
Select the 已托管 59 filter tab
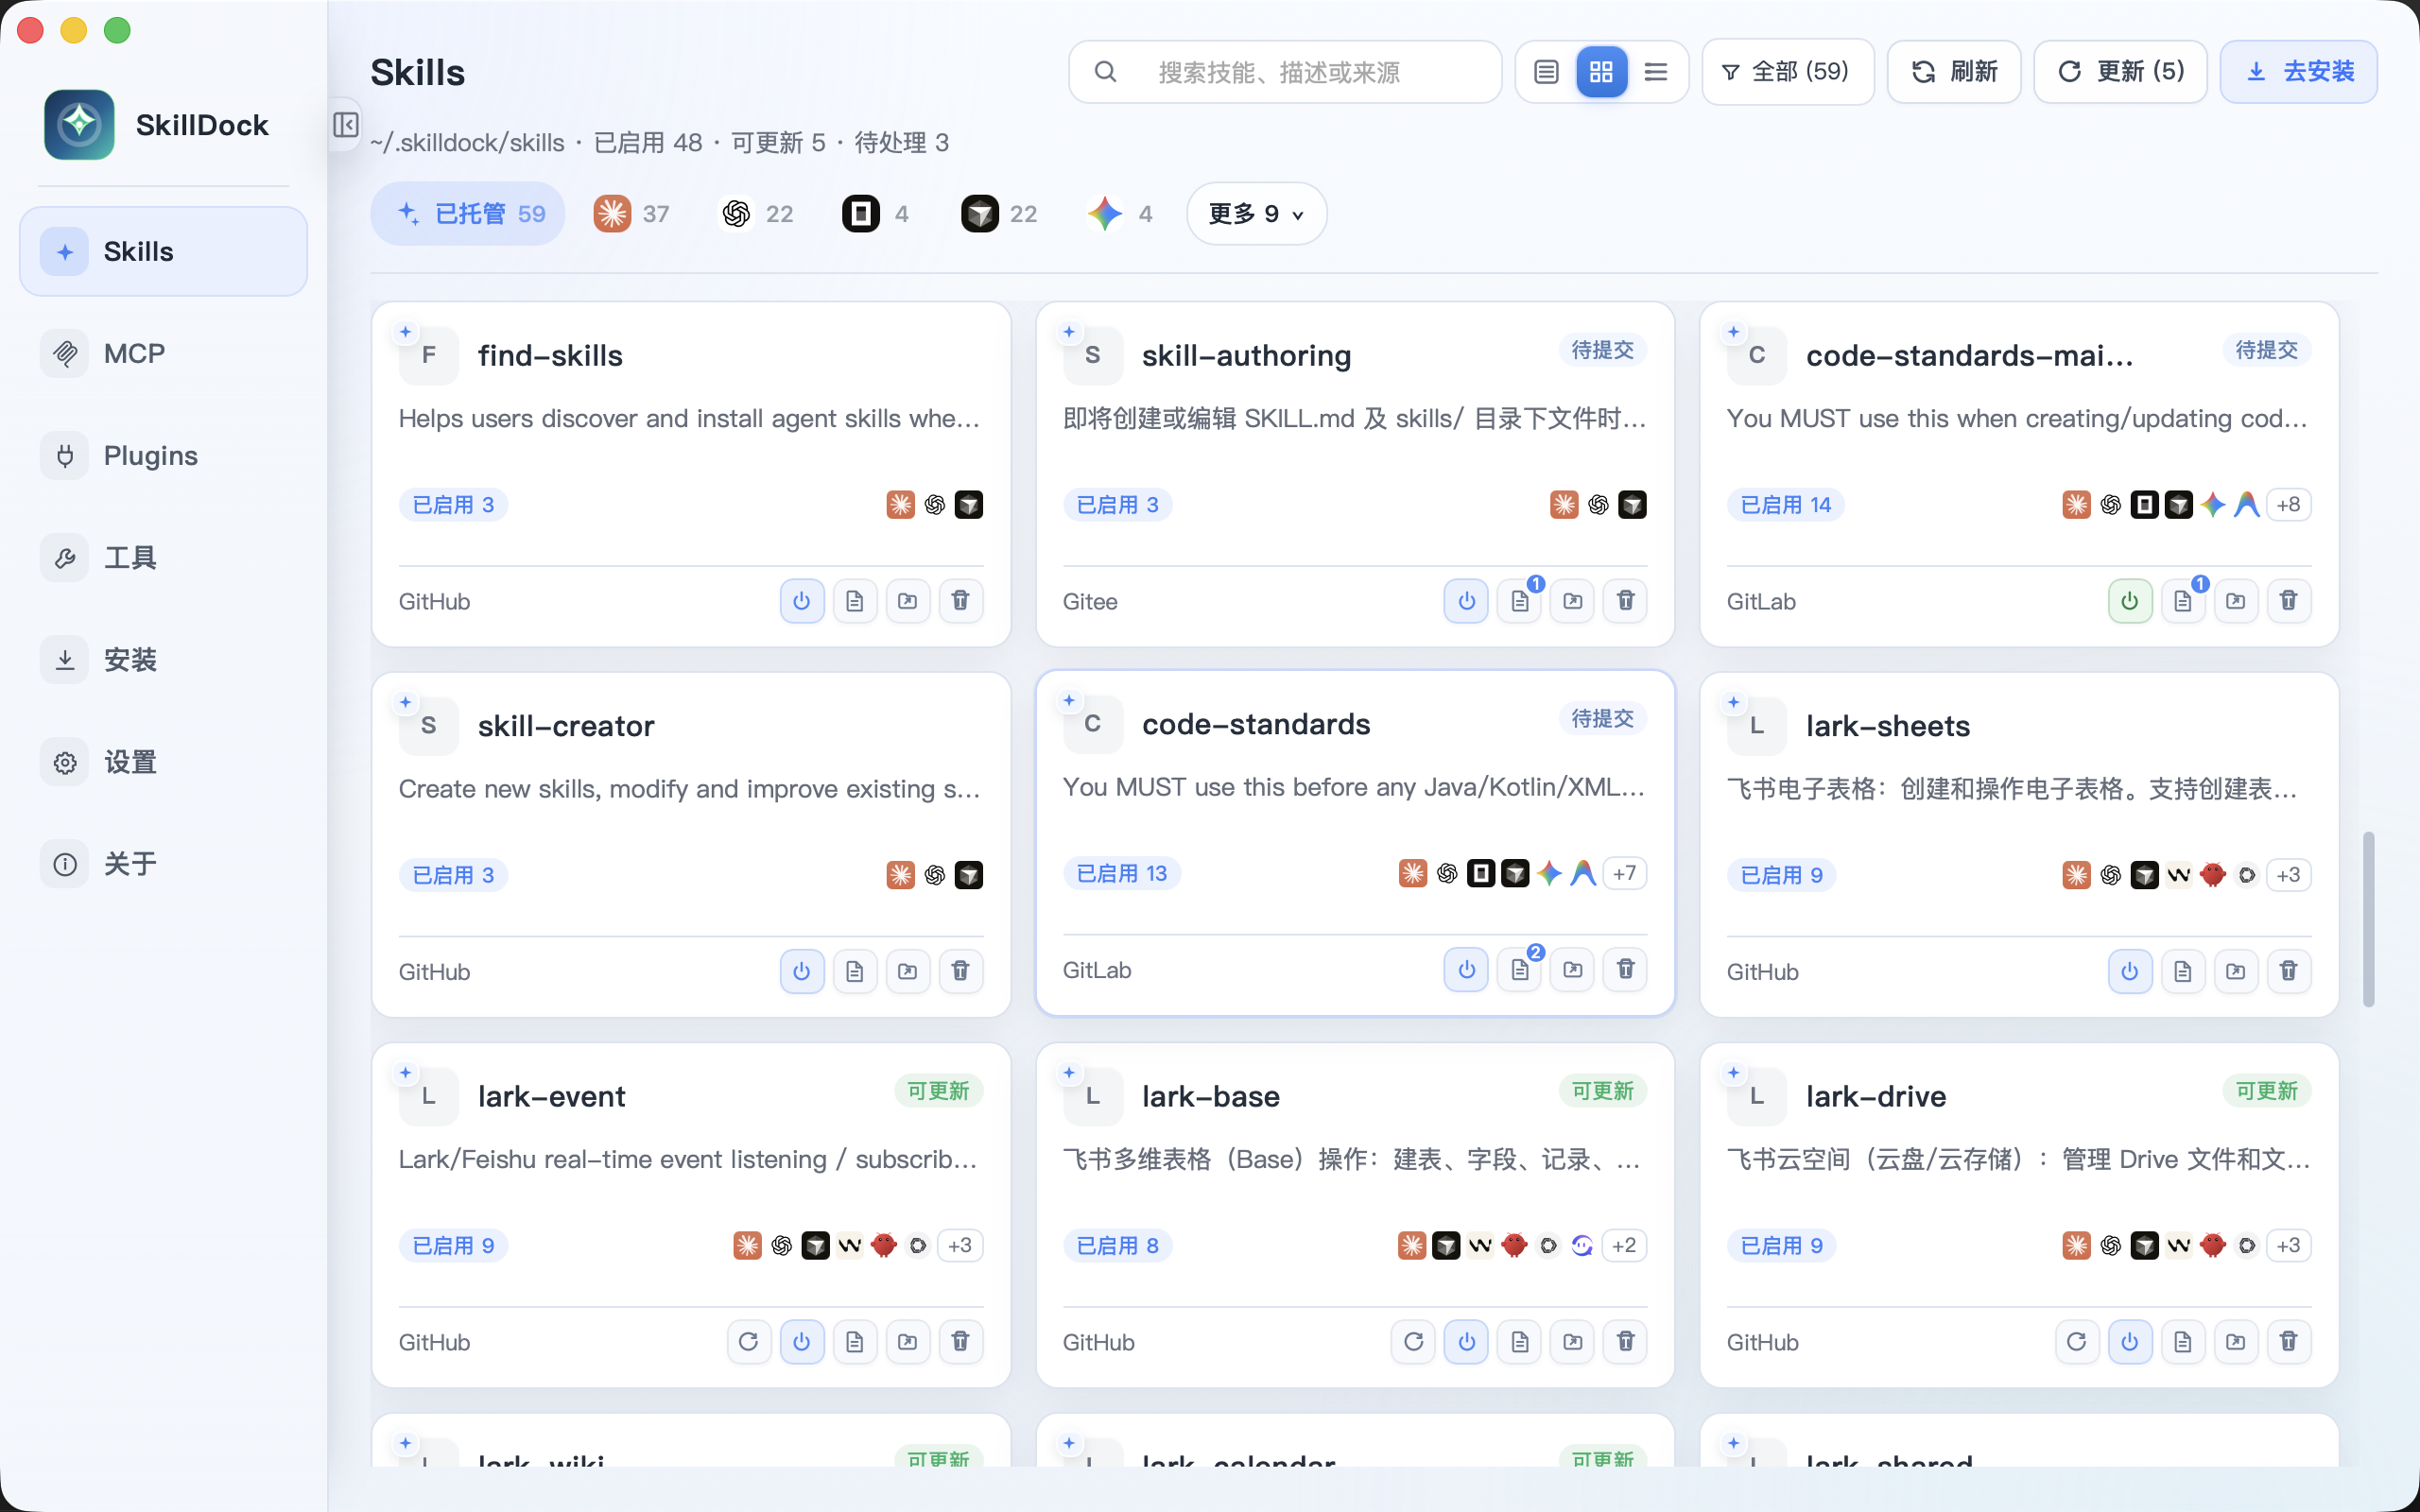point(468,213)
